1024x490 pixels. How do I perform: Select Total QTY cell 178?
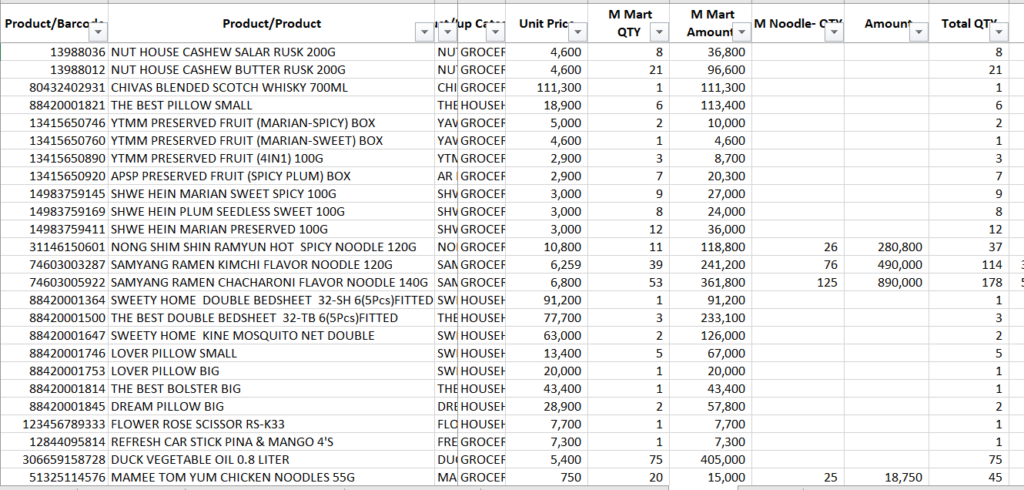[x=968, y=282]
